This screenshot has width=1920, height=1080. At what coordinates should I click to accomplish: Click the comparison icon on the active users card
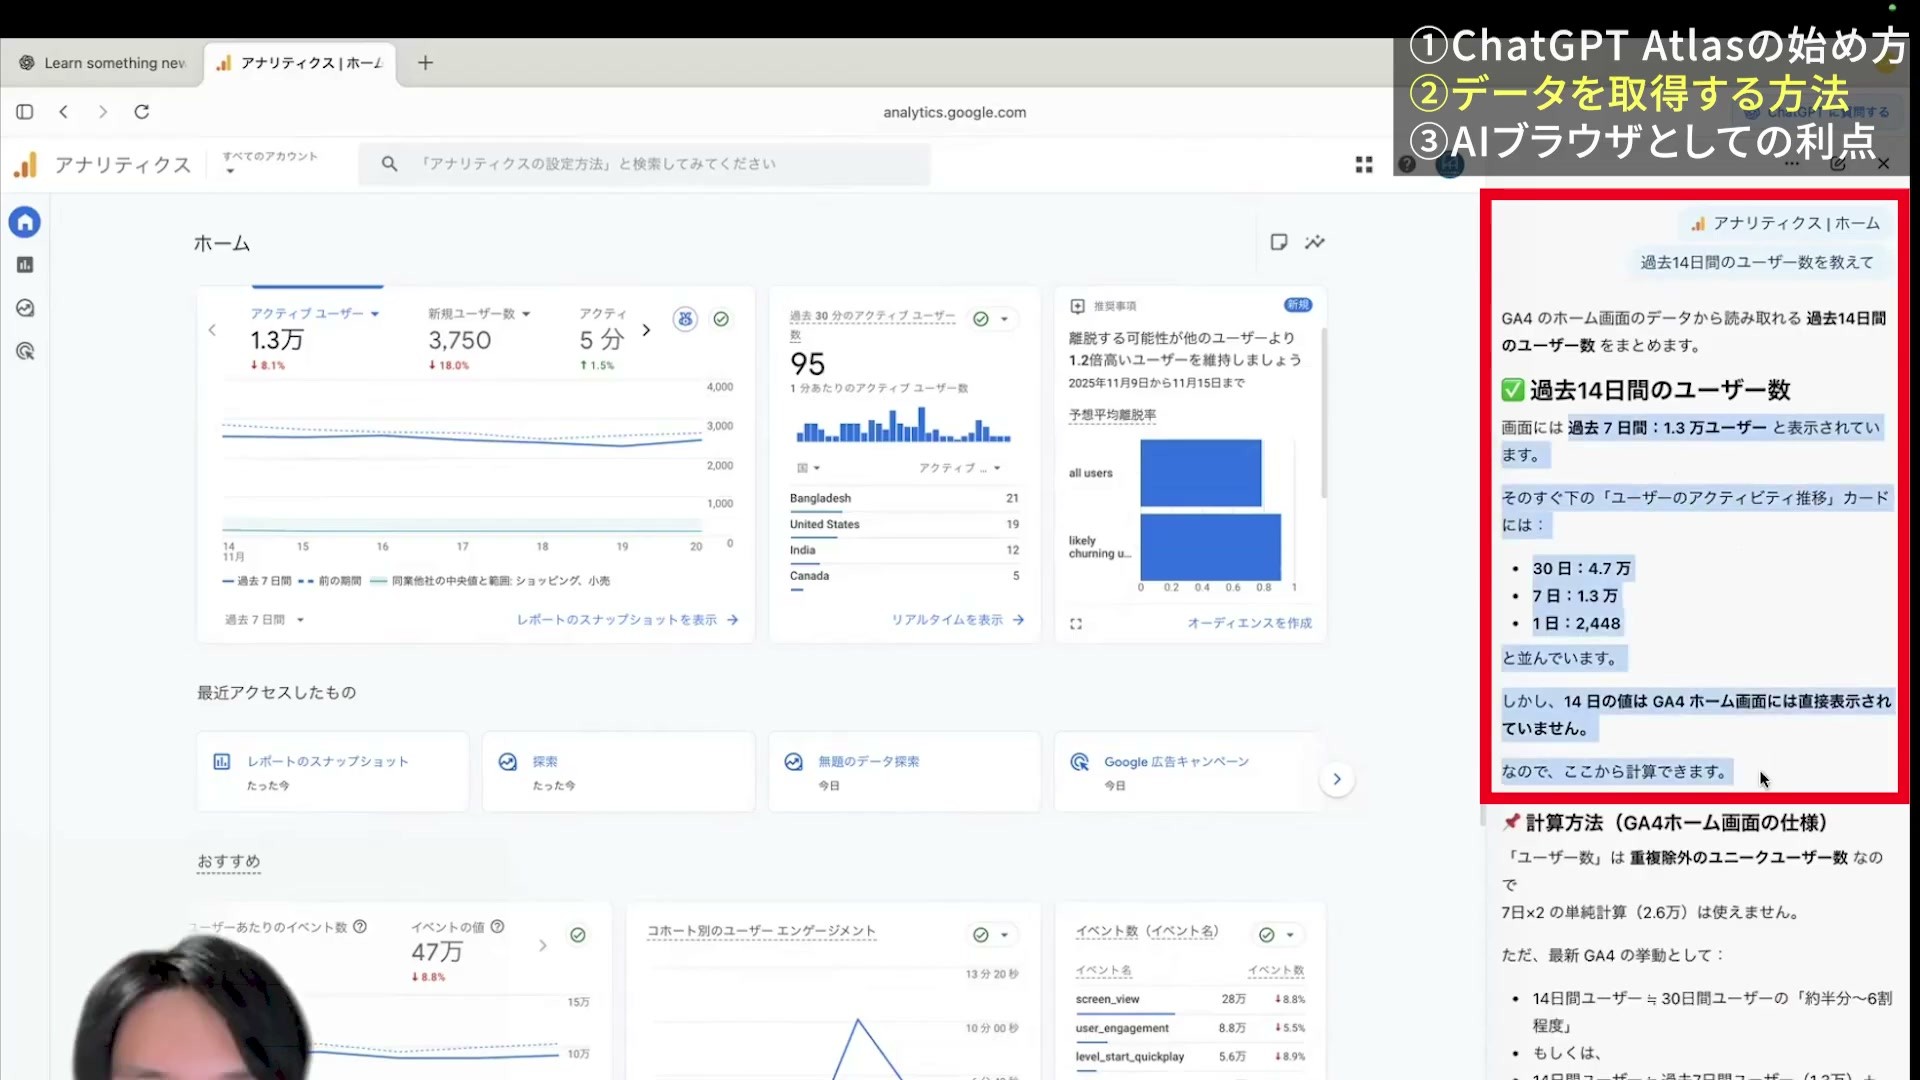(685, 319)
